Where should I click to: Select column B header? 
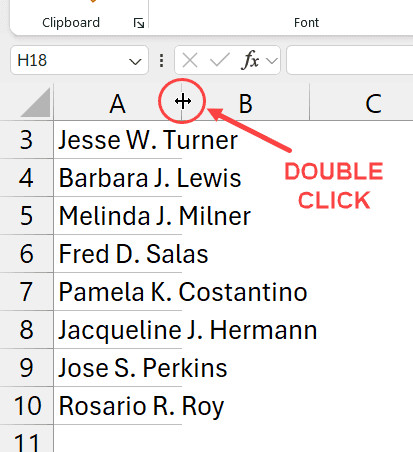246,103
